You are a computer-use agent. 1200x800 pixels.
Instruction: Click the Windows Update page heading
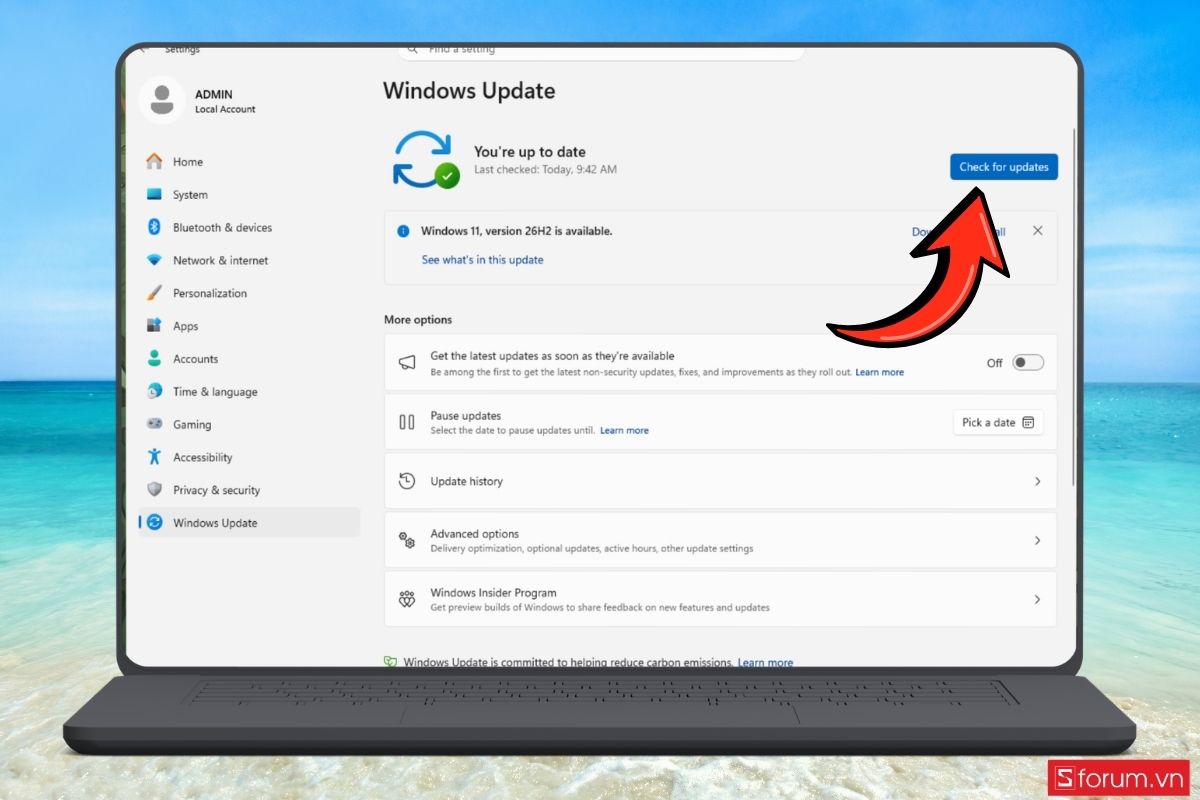pyautogui.click(x=469, y=91)
